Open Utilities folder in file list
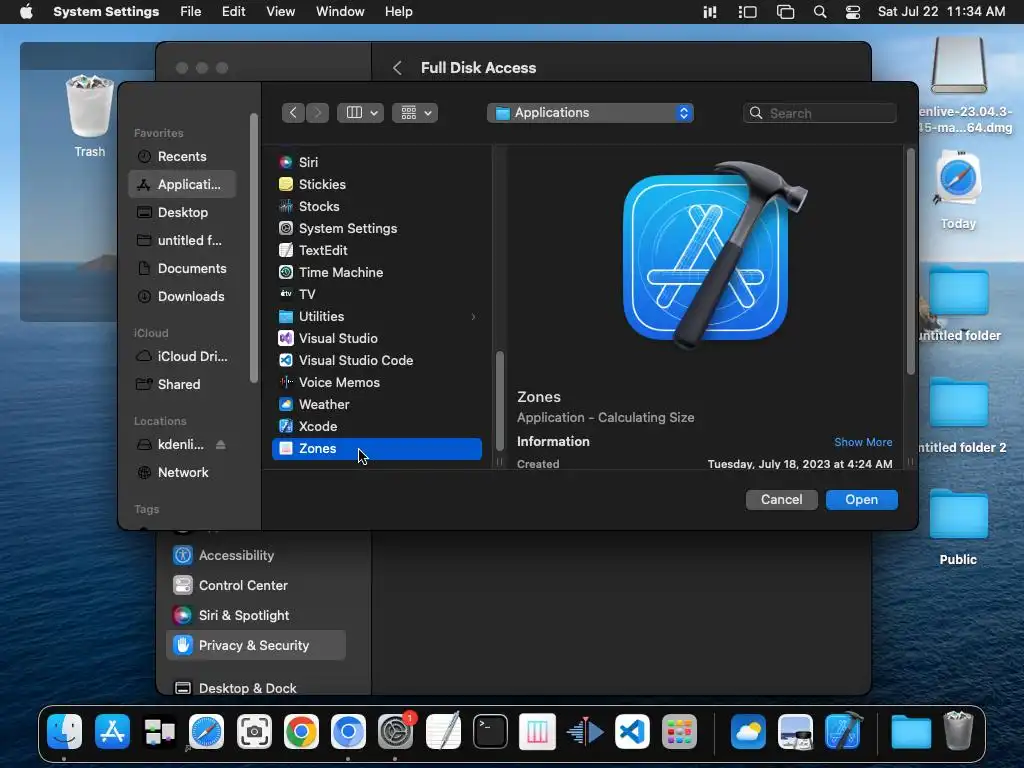The width and height of the screenshot is (1024, 768). point(377,317)
